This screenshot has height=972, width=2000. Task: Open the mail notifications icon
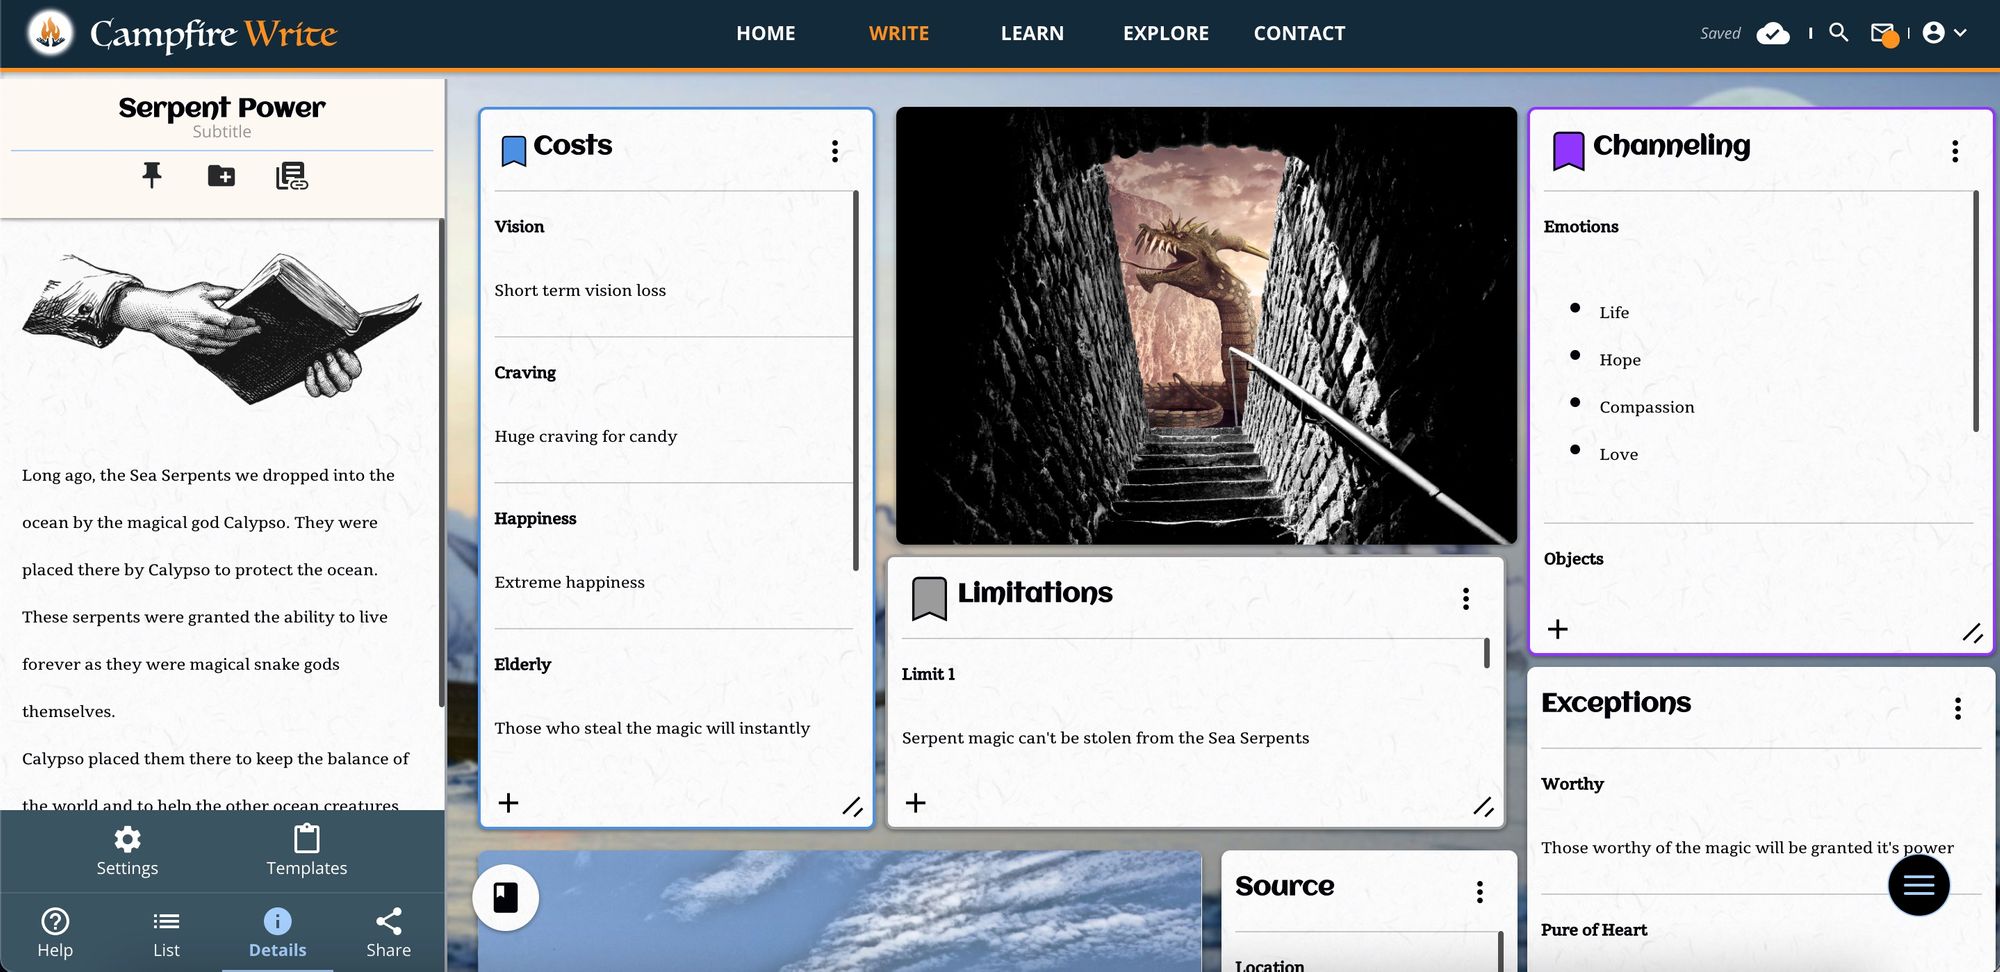(1883, 34)
